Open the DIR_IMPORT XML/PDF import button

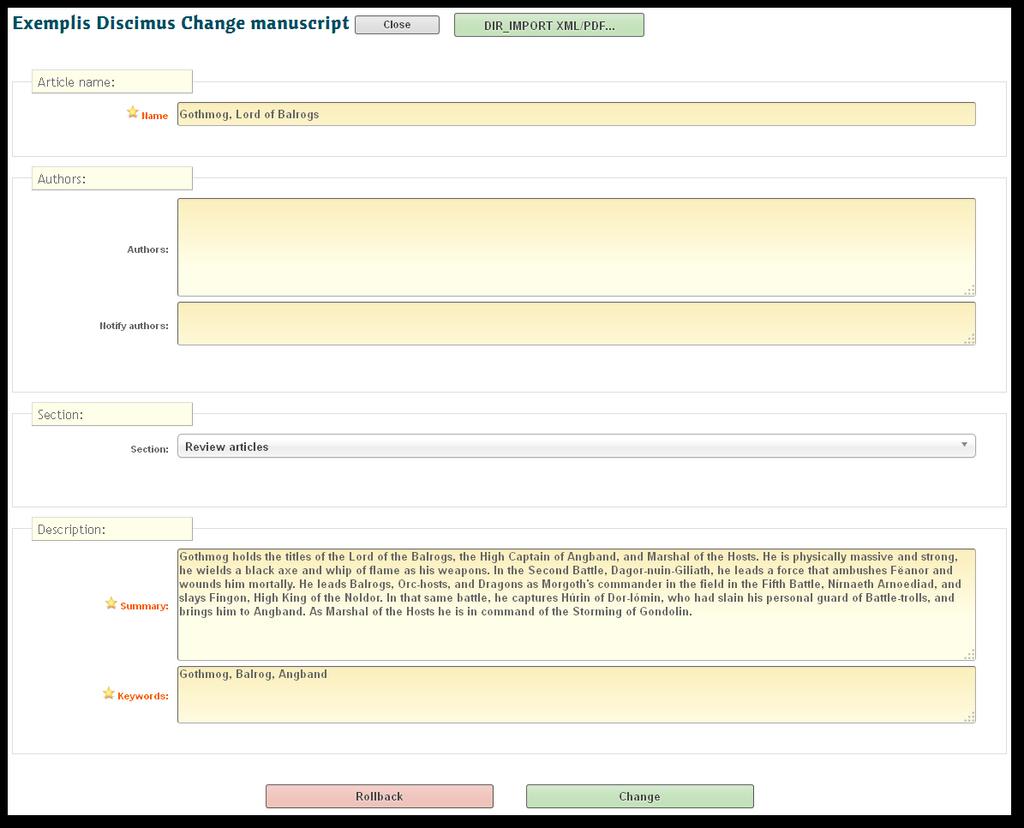549,25
